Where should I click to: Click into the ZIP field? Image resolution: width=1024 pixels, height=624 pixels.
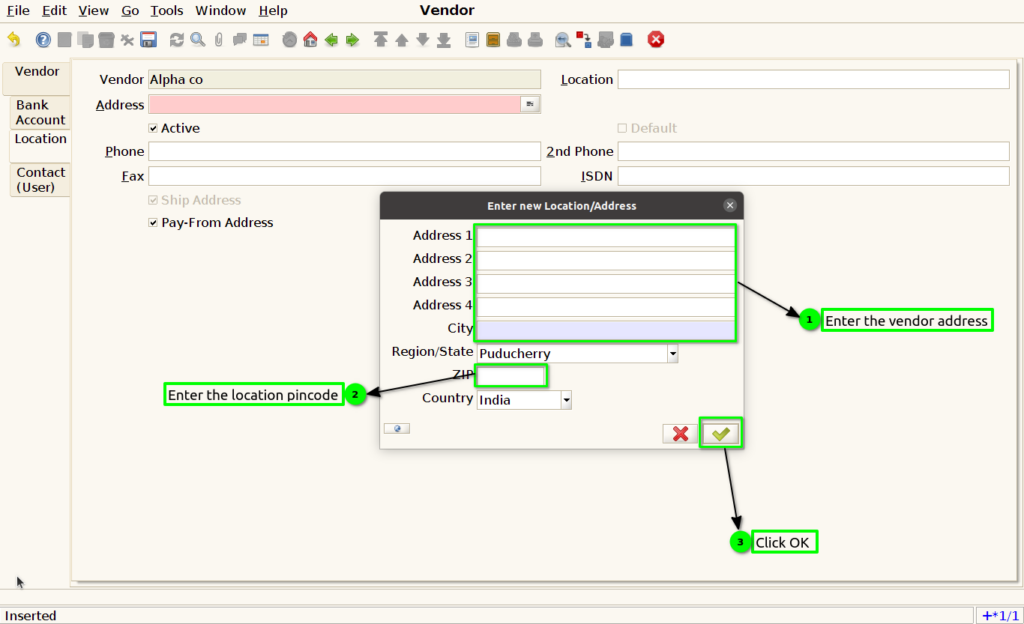click(511, 376)
